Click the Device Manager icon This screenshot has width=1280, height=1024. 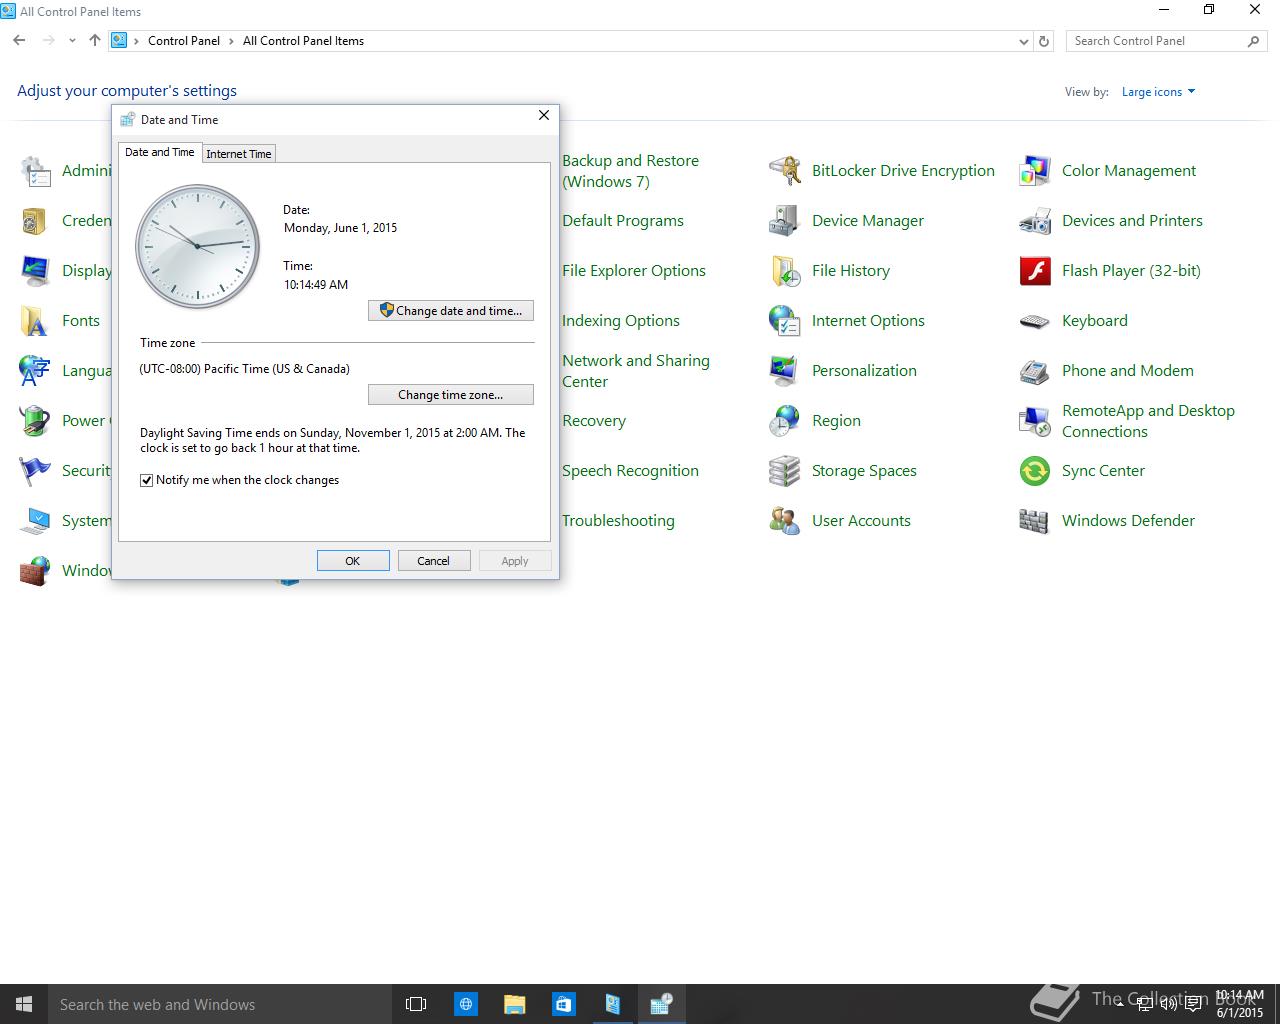click(x=785, y=221)
